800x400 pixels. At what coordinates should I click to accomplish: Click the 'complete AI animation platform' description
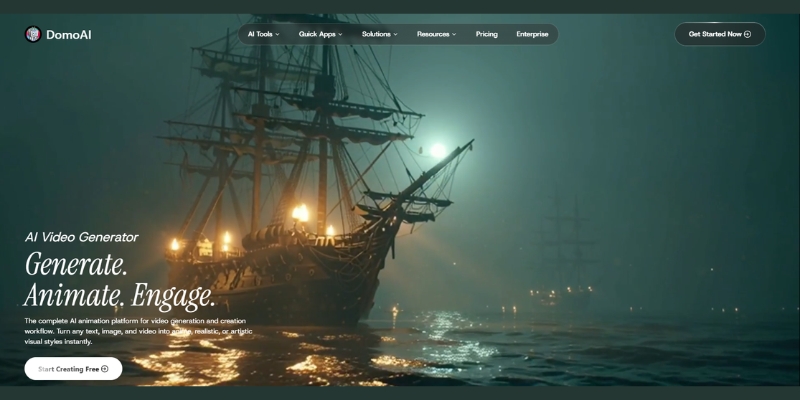(138, 331)
